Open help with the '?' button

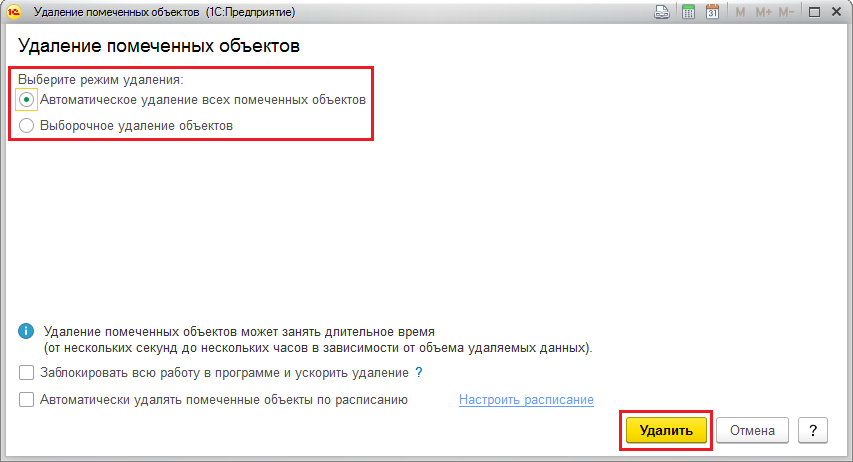[813, 430]
